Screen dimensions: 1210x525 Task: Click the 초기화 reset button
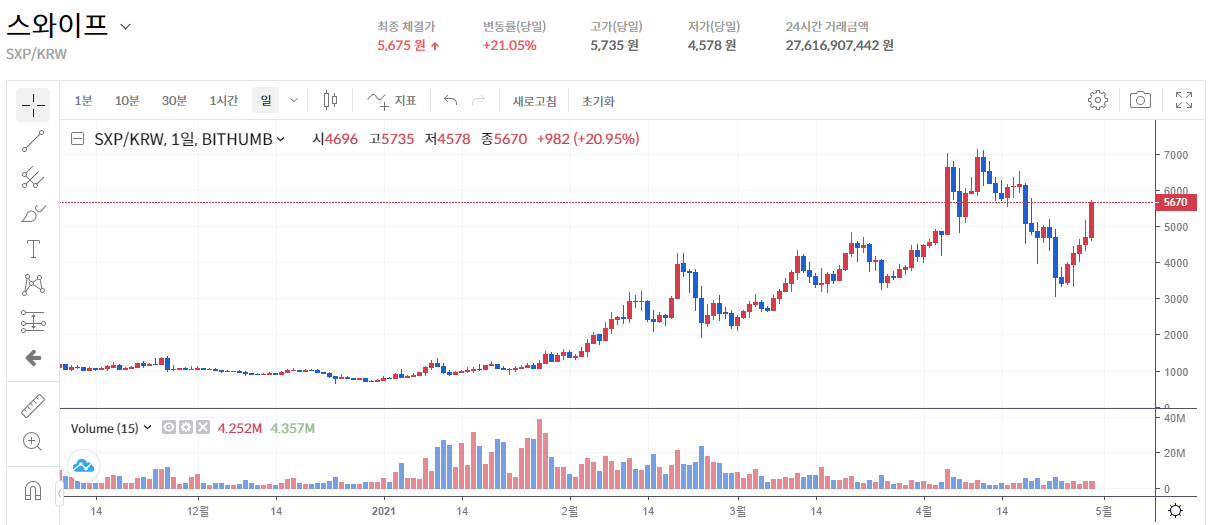click(x=598, y=100)
